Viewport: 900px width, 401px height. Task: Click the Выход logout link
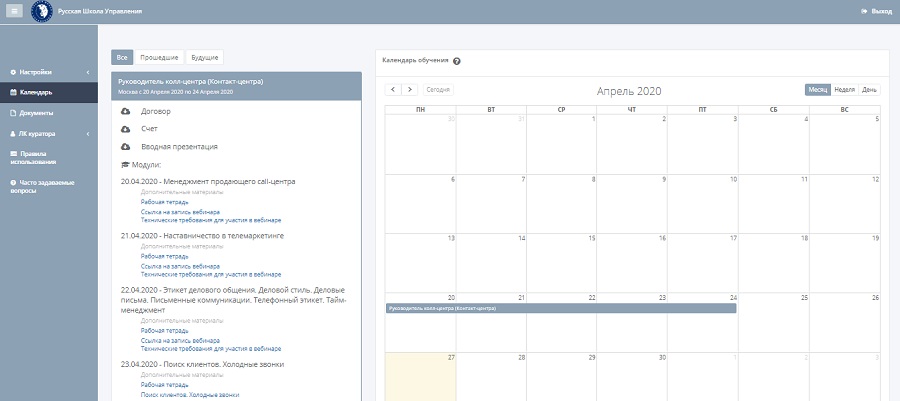[x=876, y=11]
